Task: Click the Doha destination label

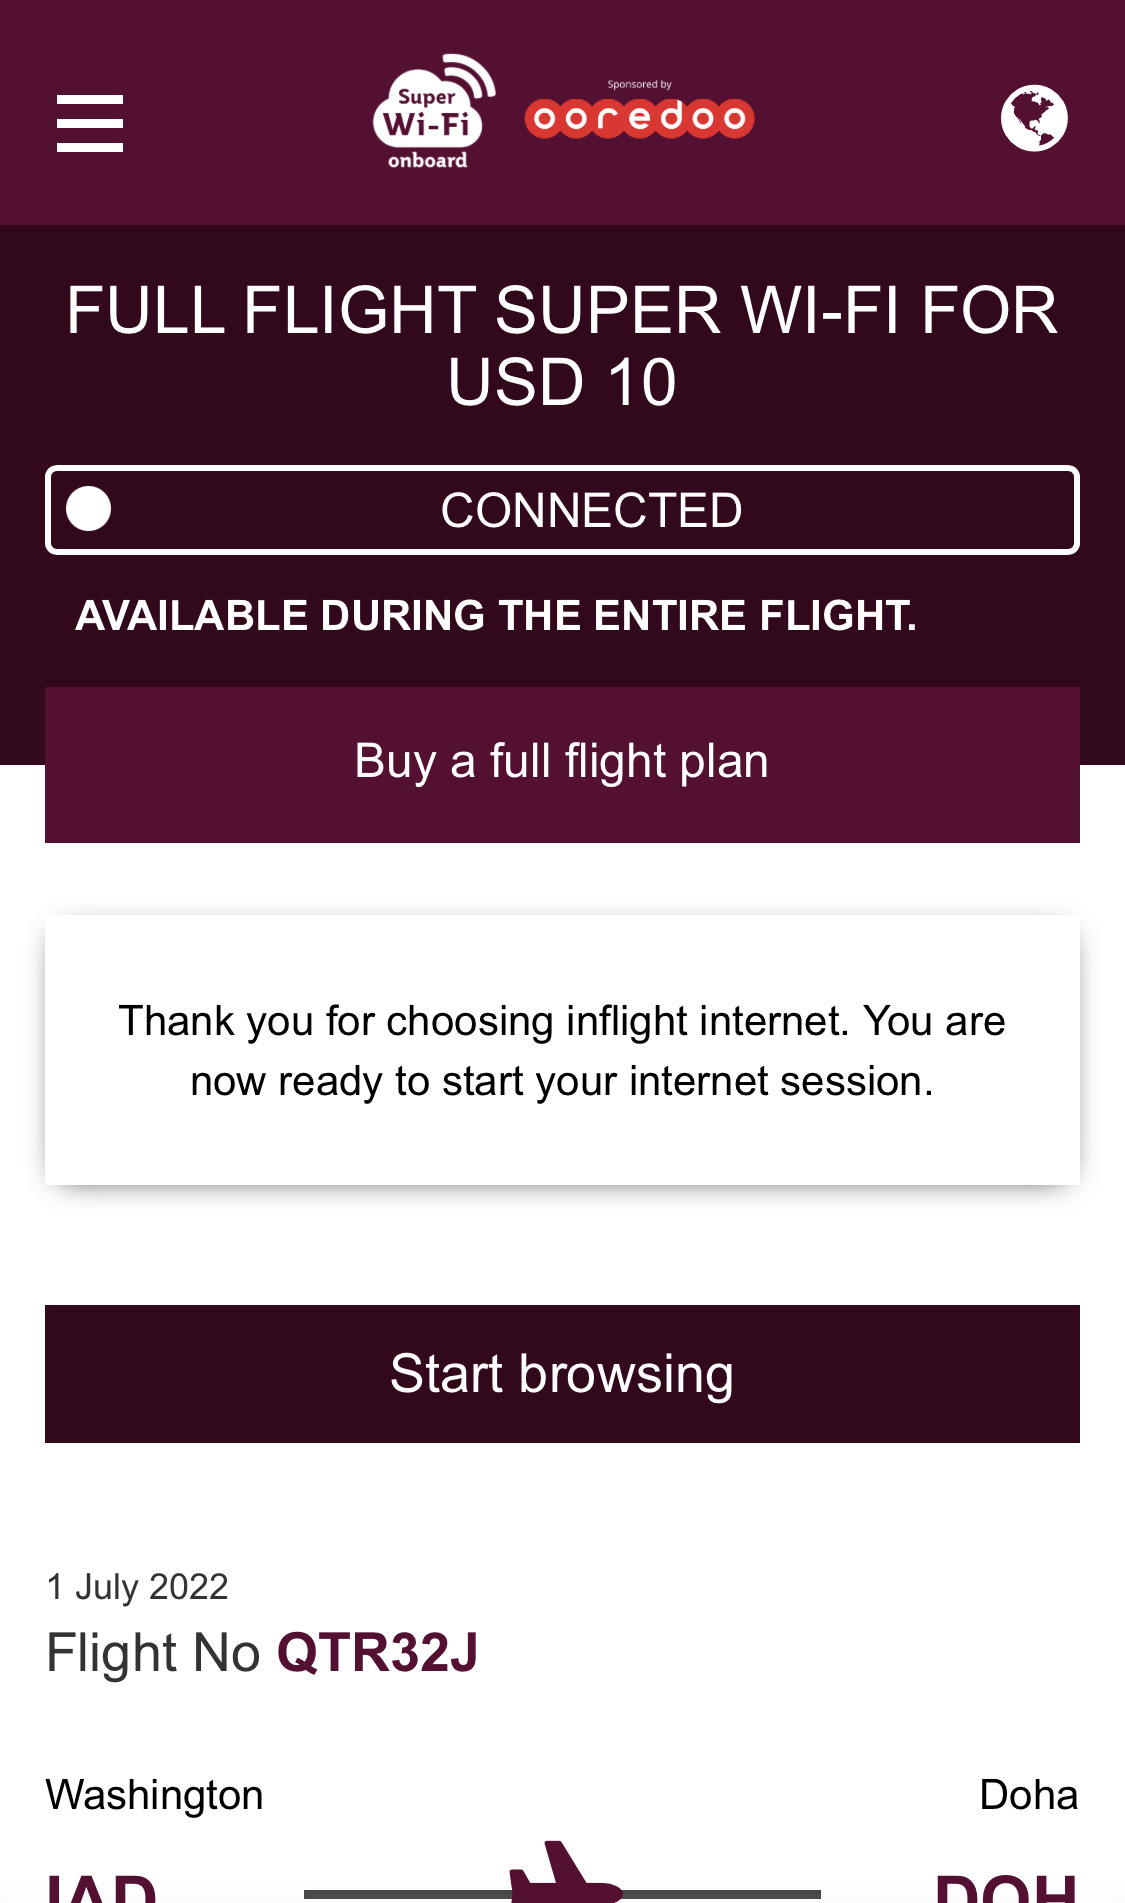Action: [1028, 1795]
